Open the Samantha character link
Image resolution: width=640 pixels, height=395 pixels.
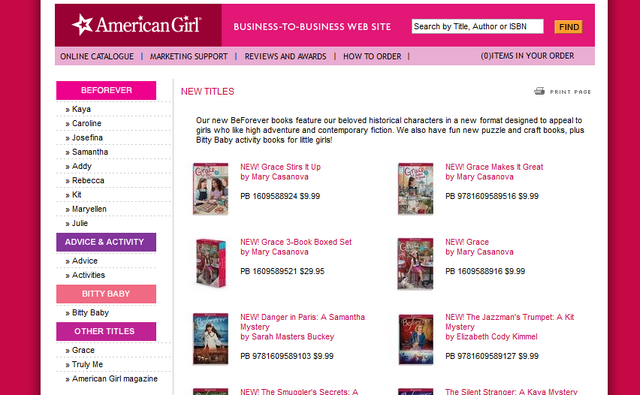click(90, 152)
